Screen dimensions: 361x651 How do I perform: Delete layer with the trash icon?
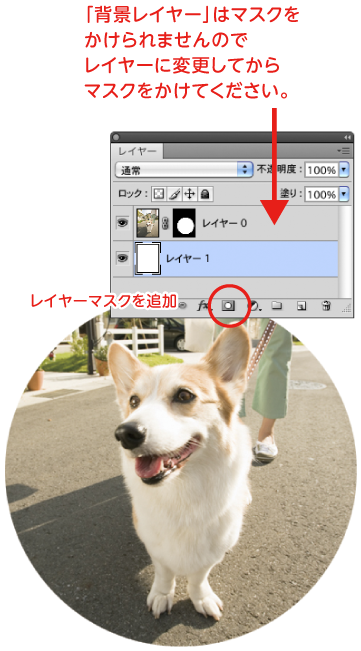326,306
